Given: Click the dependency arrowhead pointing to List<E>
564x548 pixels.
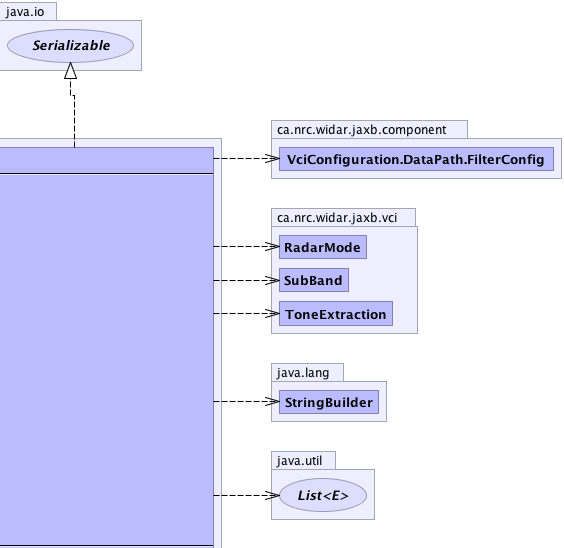Looking at the screenshot, I should pos(272,496).
